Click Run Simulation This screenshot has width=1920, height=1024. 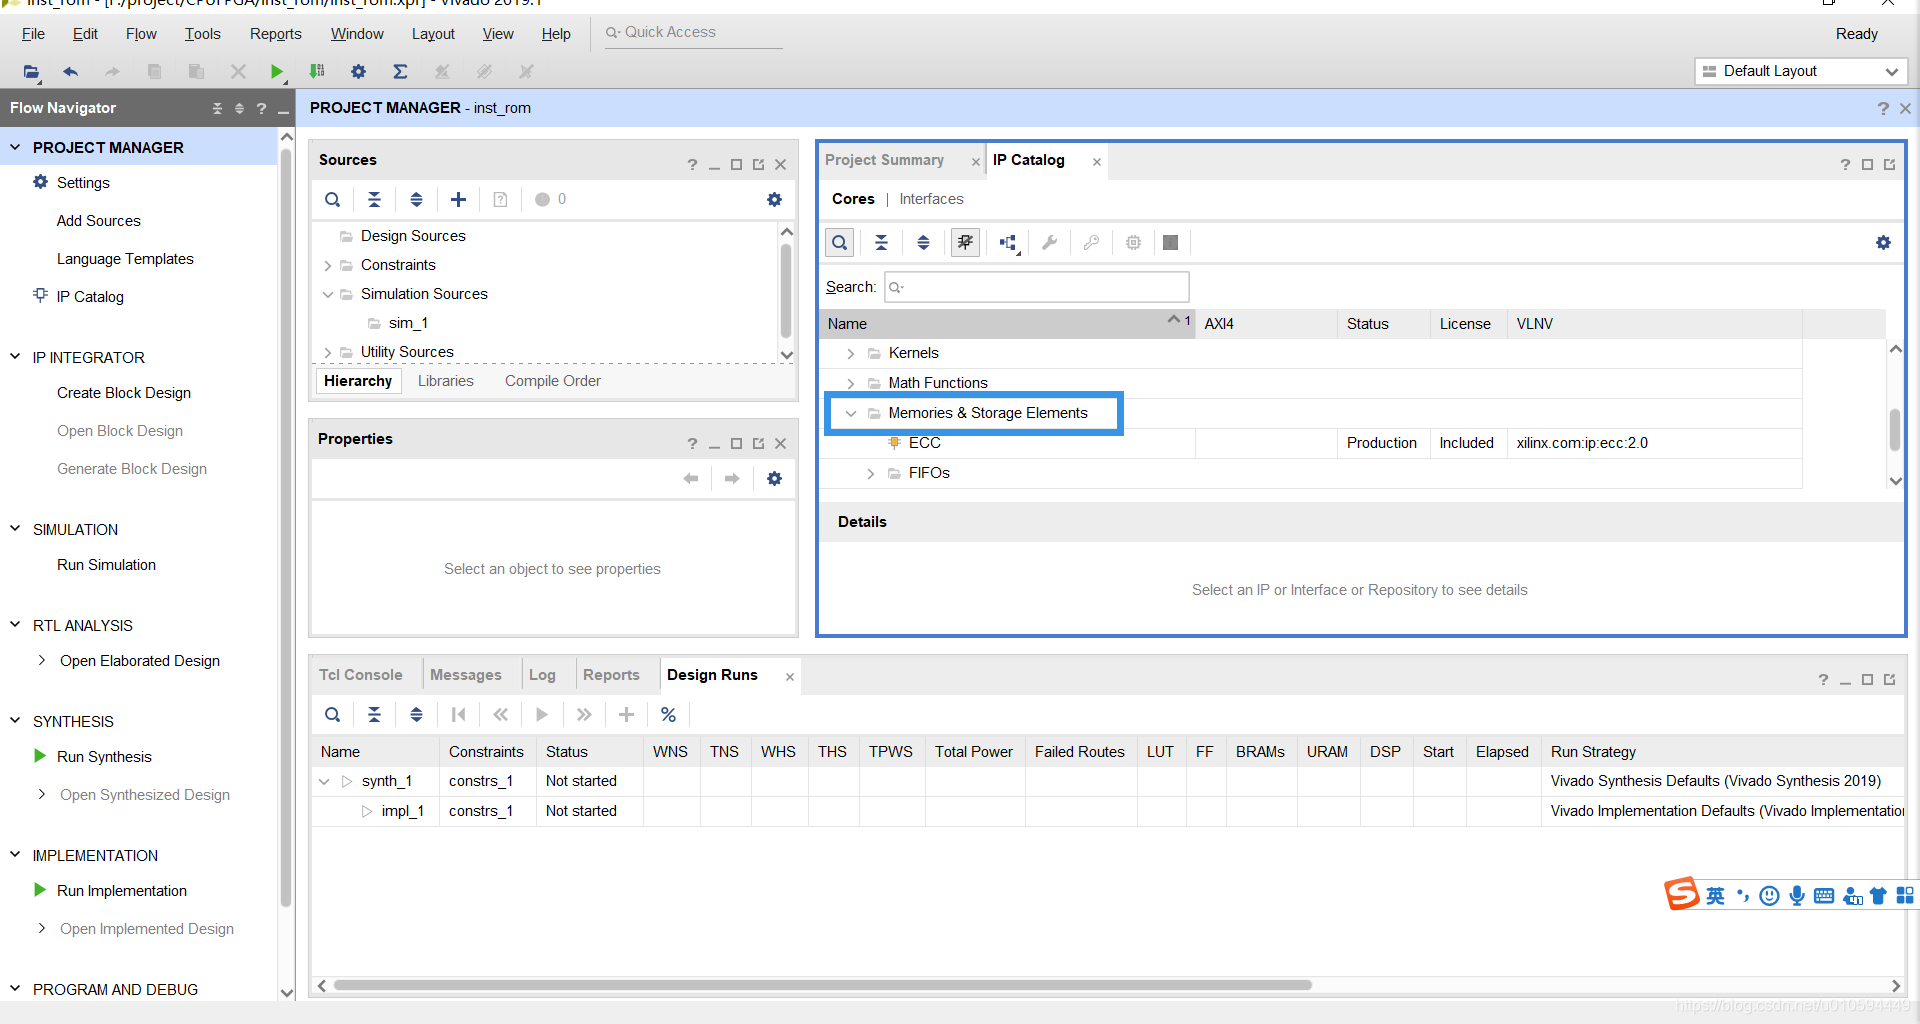pyautogui.click(x=106, y=565)
